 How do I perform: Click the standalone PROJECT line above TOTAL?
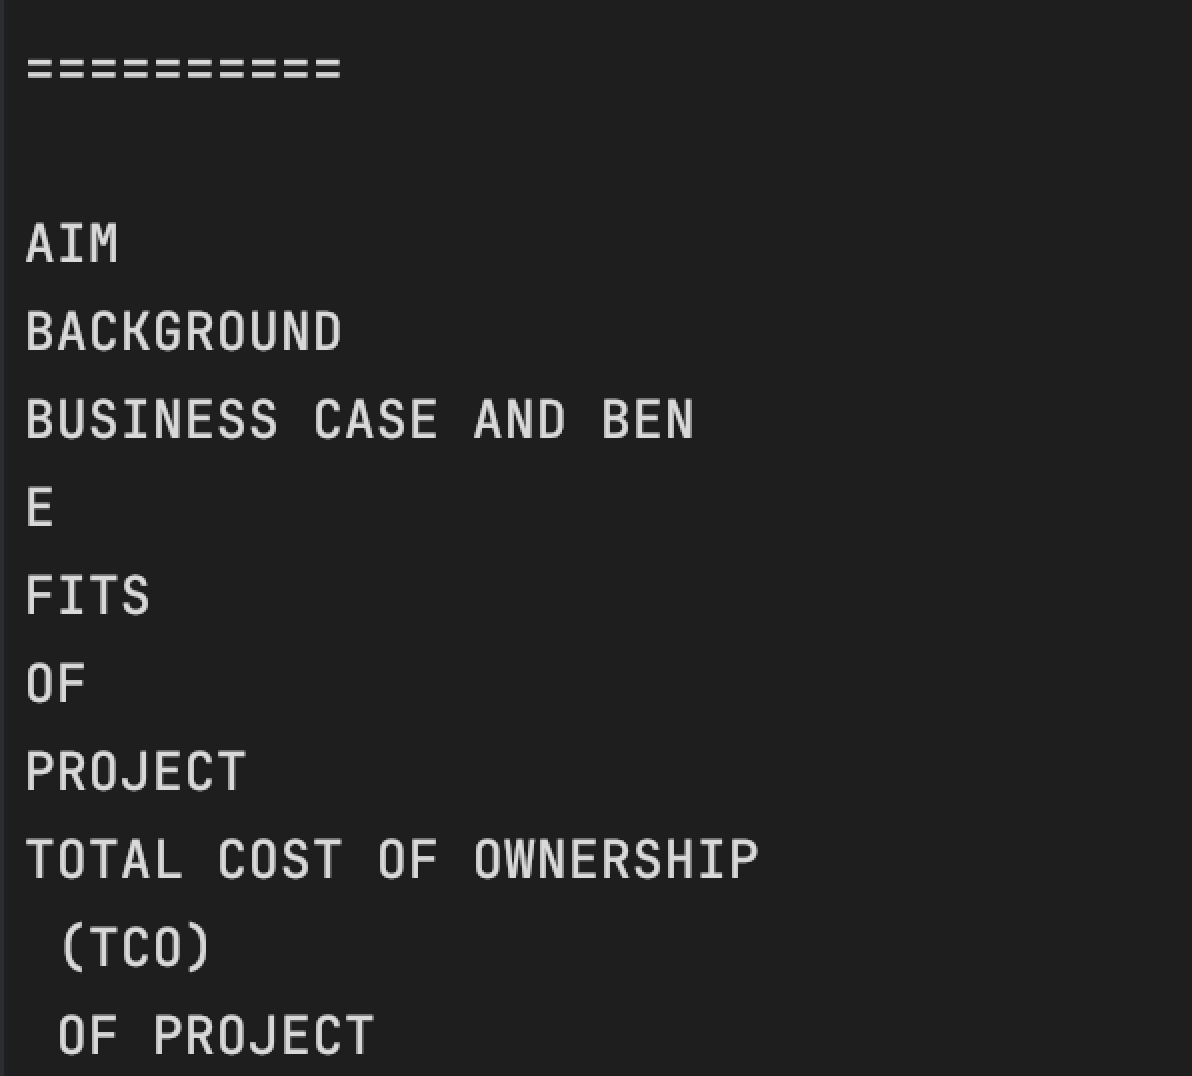coord(136,771)
